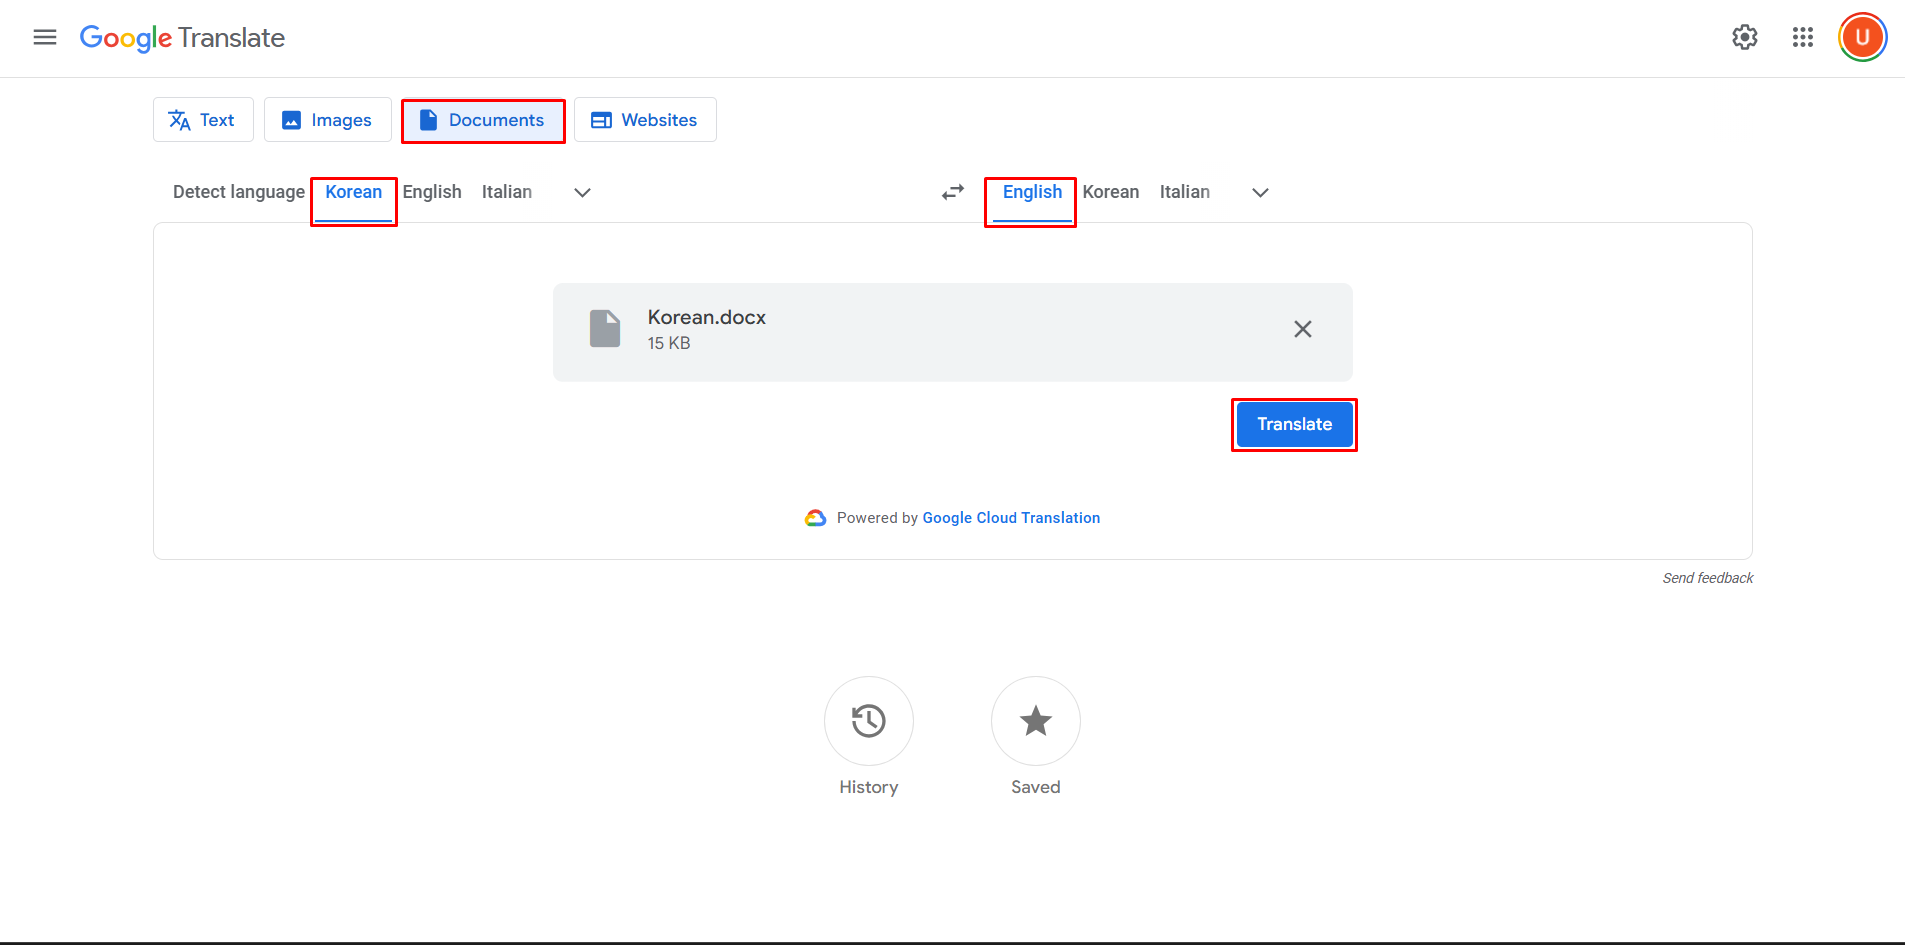Image resolution: width=1905 pixels, height=945 pixels.
Task: Expand more target languages dropdown
Action: point(1259,192)
